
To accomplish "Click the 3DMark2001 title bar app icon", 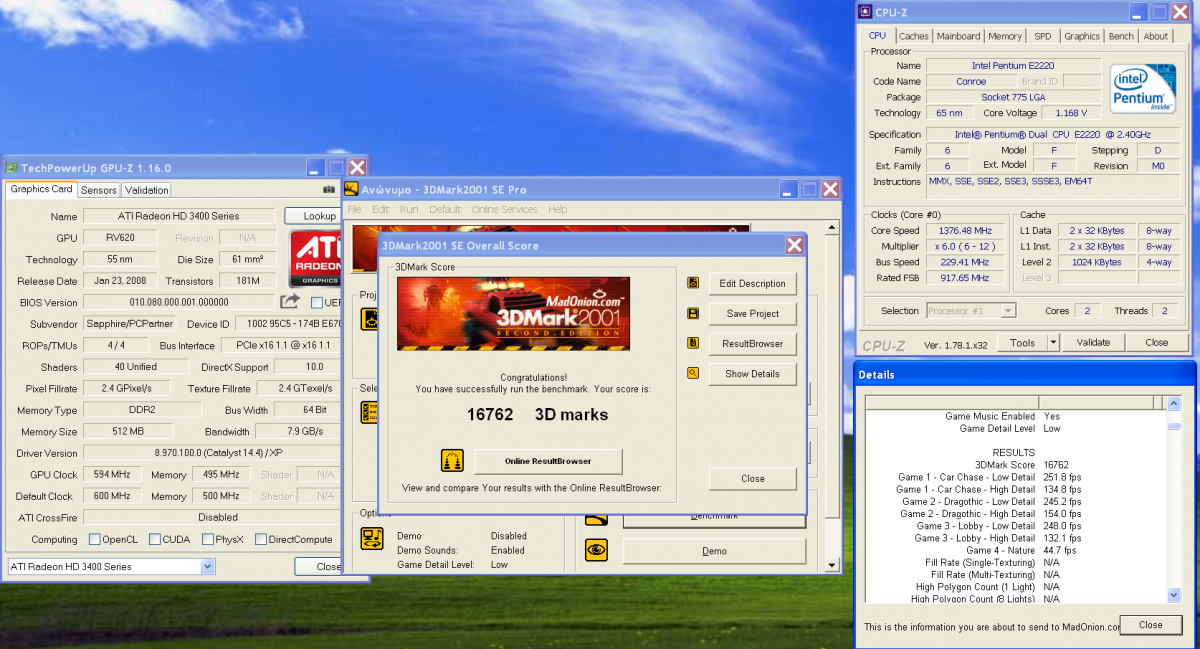I will (351, 189).
